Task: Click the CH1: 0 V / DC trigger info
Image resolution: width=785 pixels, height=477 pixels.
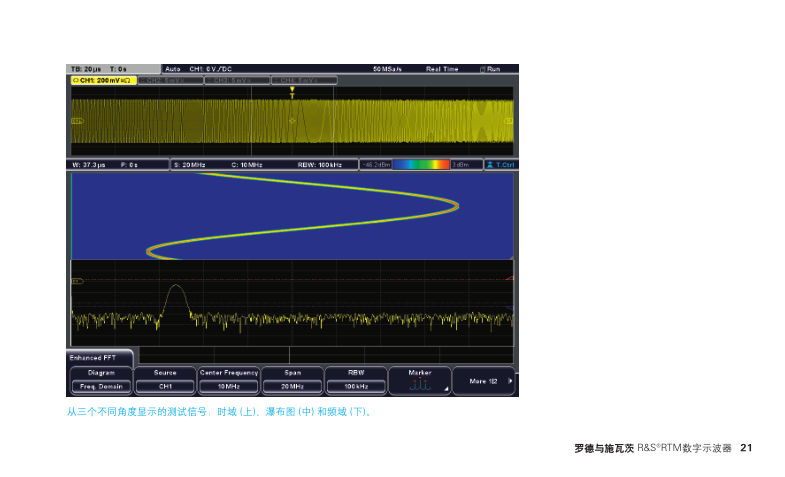Action: (210, 69)
